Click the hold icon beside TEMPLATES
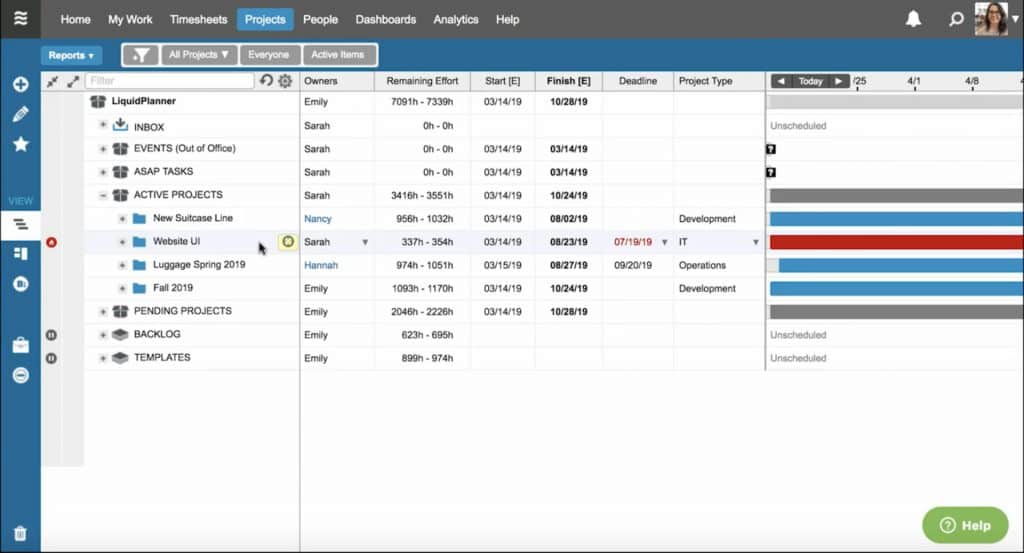Image resolution: width=1024 pixels, height=553 pixels. point(52,358)
